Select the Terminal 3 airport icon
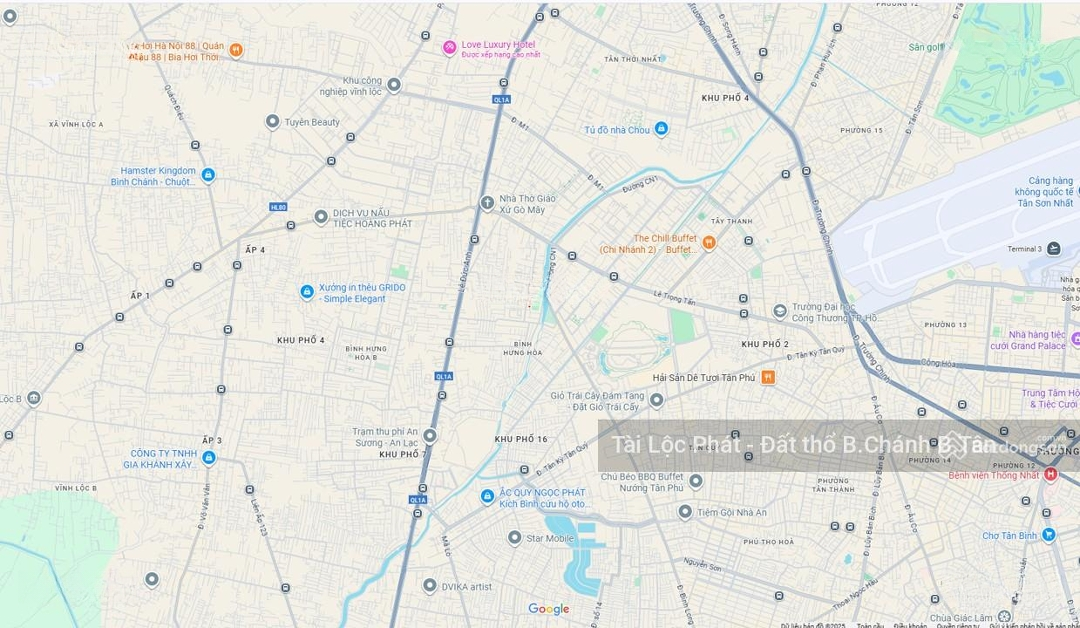This screenshot has width=1080, height=628. (1053, 249)
